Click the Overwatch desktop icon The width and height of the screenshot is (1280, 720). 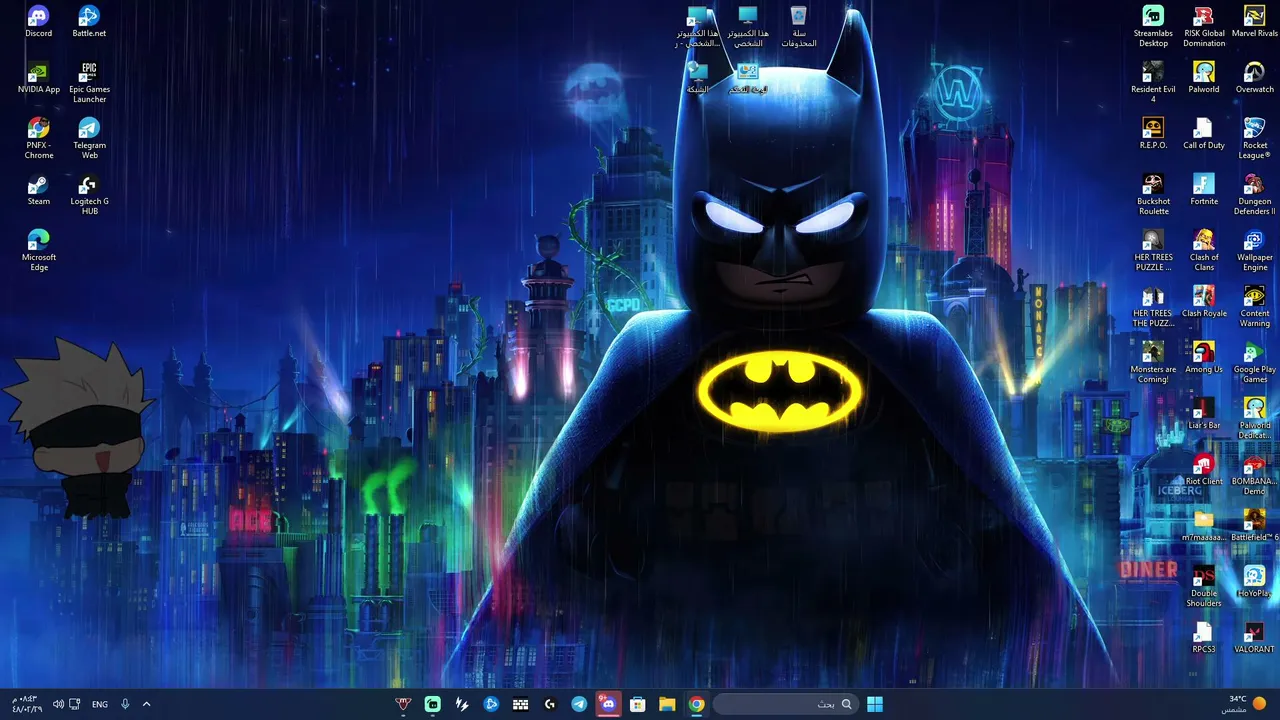(1254, 77)
